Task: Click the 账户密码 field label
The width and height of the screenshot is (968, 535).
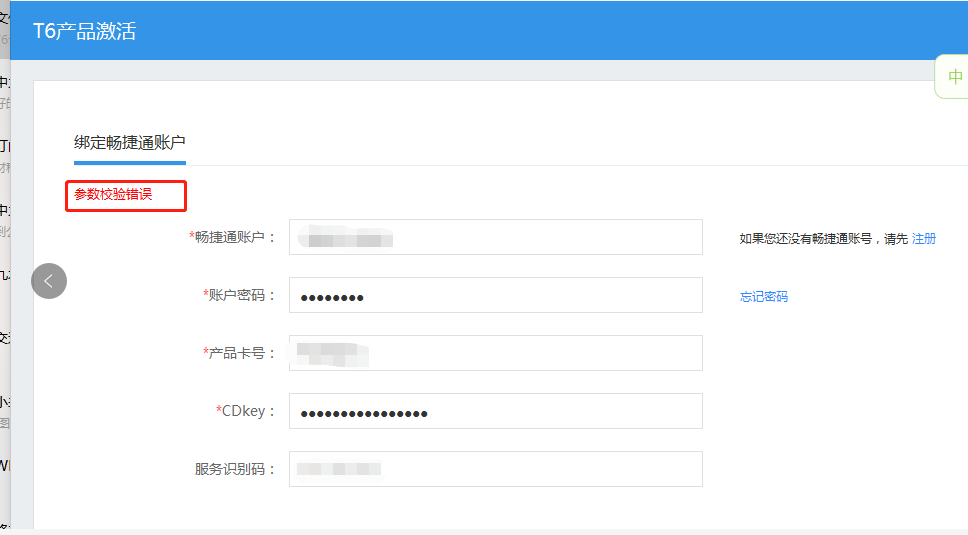Action: pos(239,295)
